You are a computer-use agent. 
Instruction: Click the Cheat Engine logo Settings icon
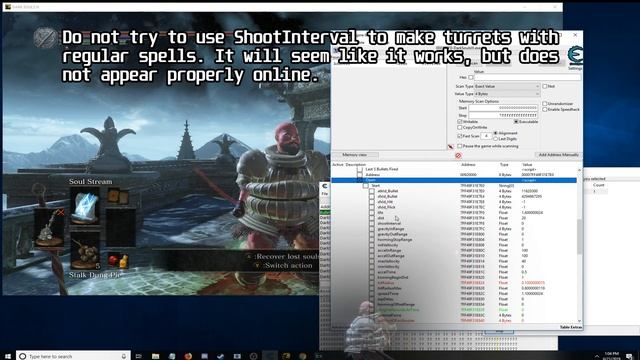tap(575, 56)
